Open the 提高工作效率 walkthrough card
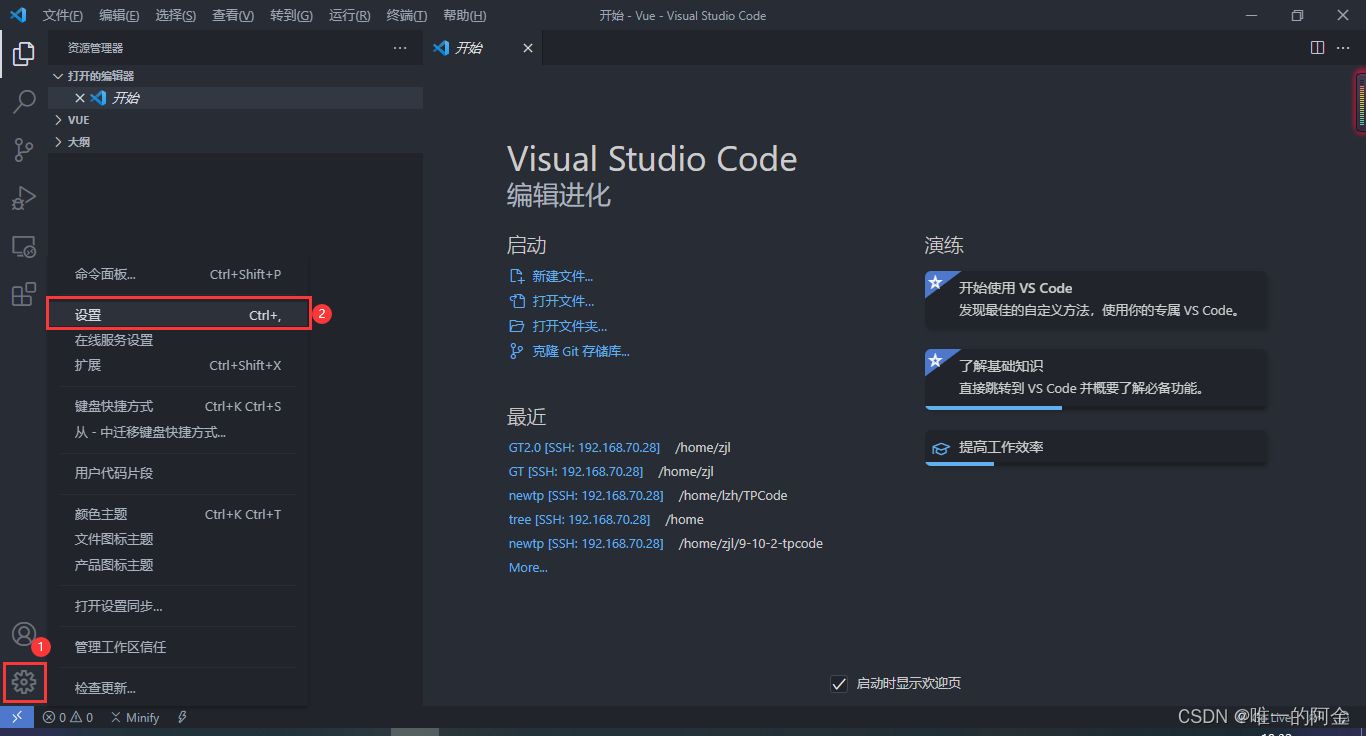The height and width of the screenshot is (736, 1366). [1096, 448]
